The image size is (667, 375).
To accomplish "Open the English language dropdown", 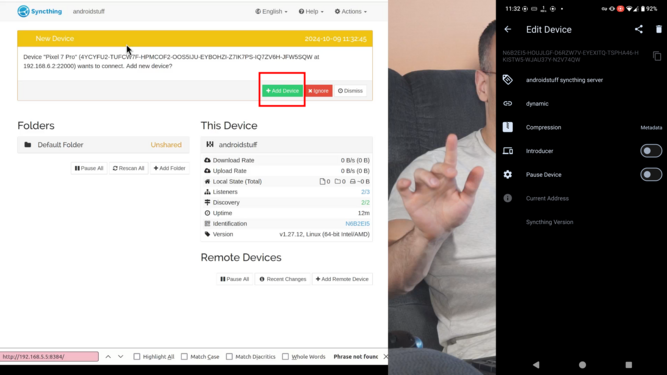I will pos(271,11).
